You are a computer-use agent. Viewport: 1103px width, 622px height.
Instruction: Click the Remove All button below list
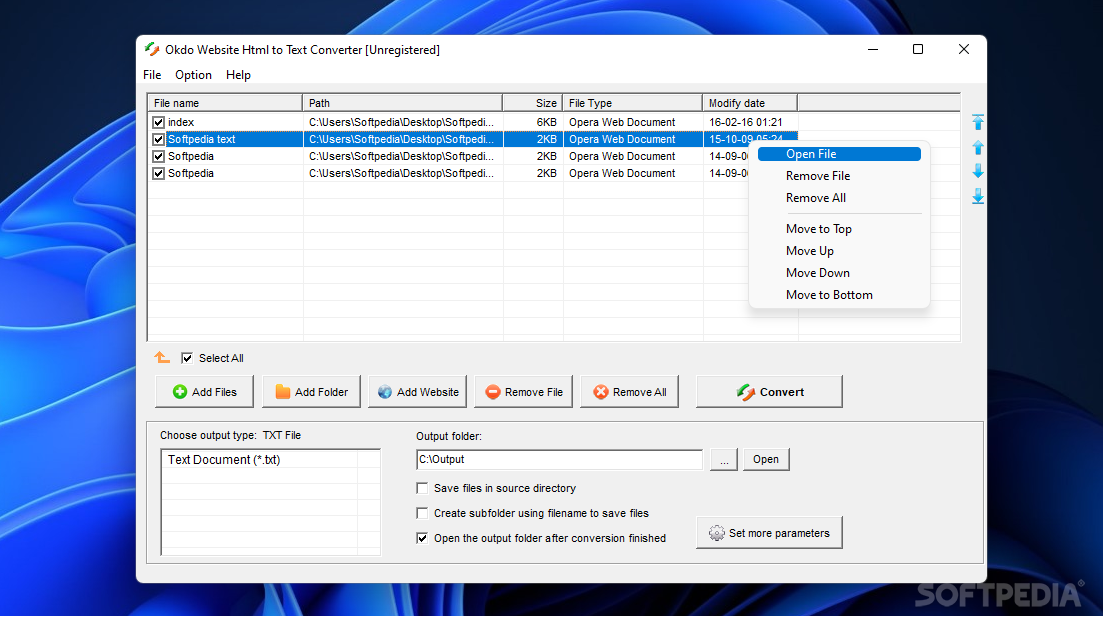630,392
